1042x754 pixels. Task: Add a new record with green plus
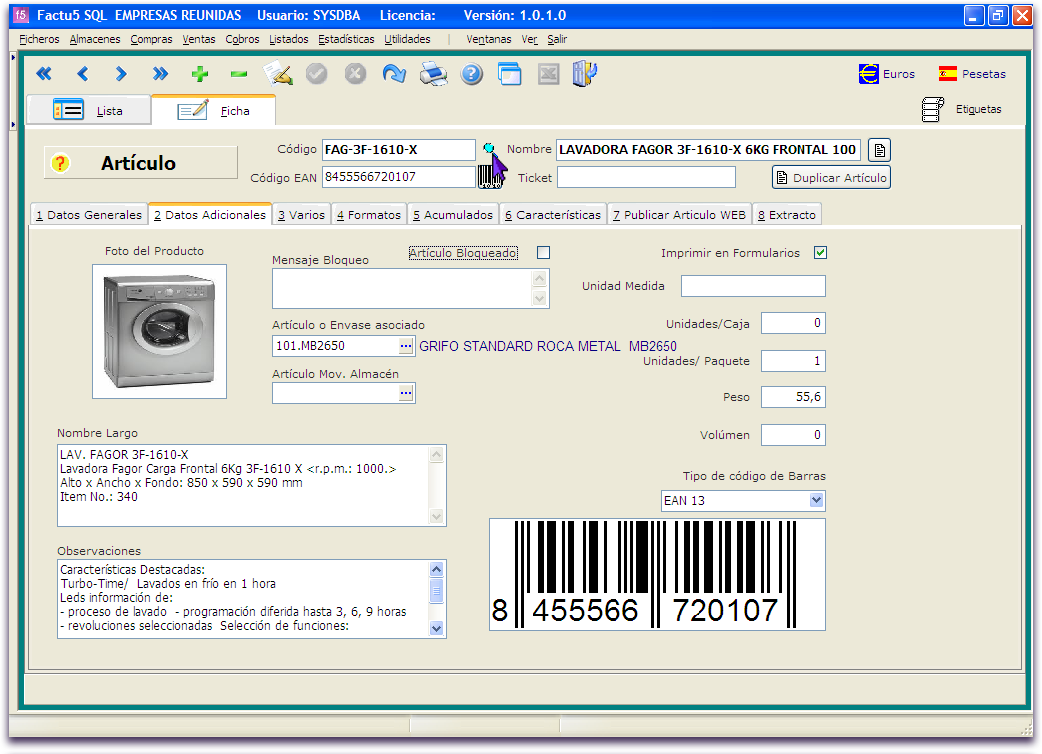[x=199, y=74]
